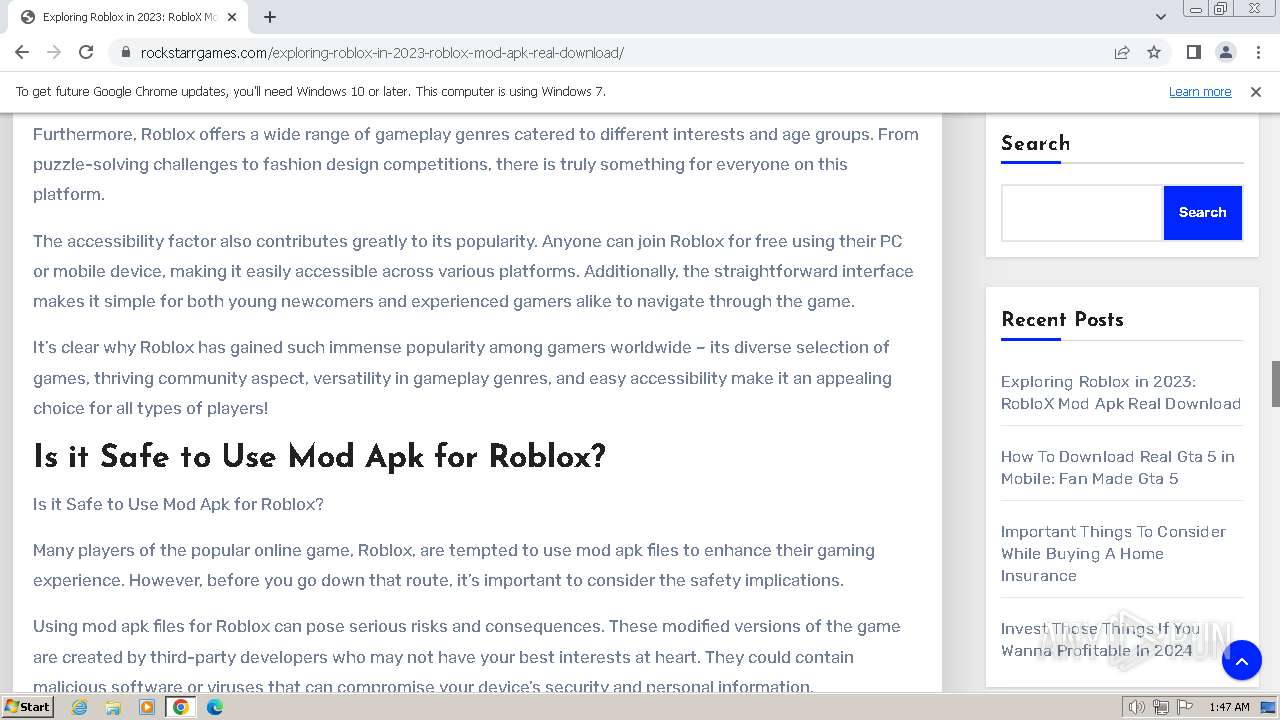This screenshot has width=1280, height=720.
Task: Share this page via share icon
Action: [x=1122, y=53]
